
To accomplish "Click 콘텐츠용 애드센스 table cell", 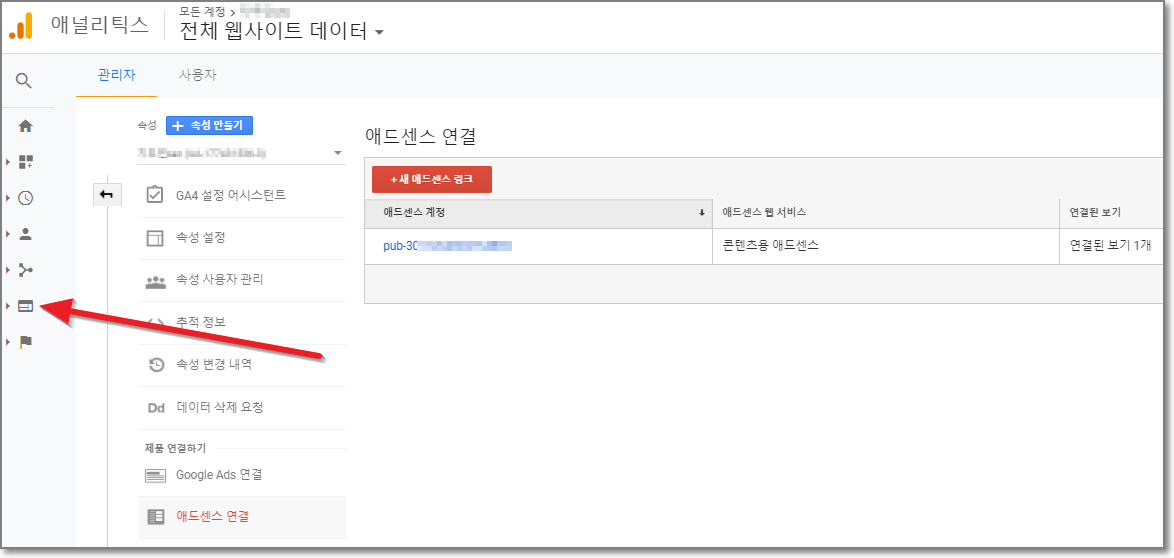I will click(886, 246).
